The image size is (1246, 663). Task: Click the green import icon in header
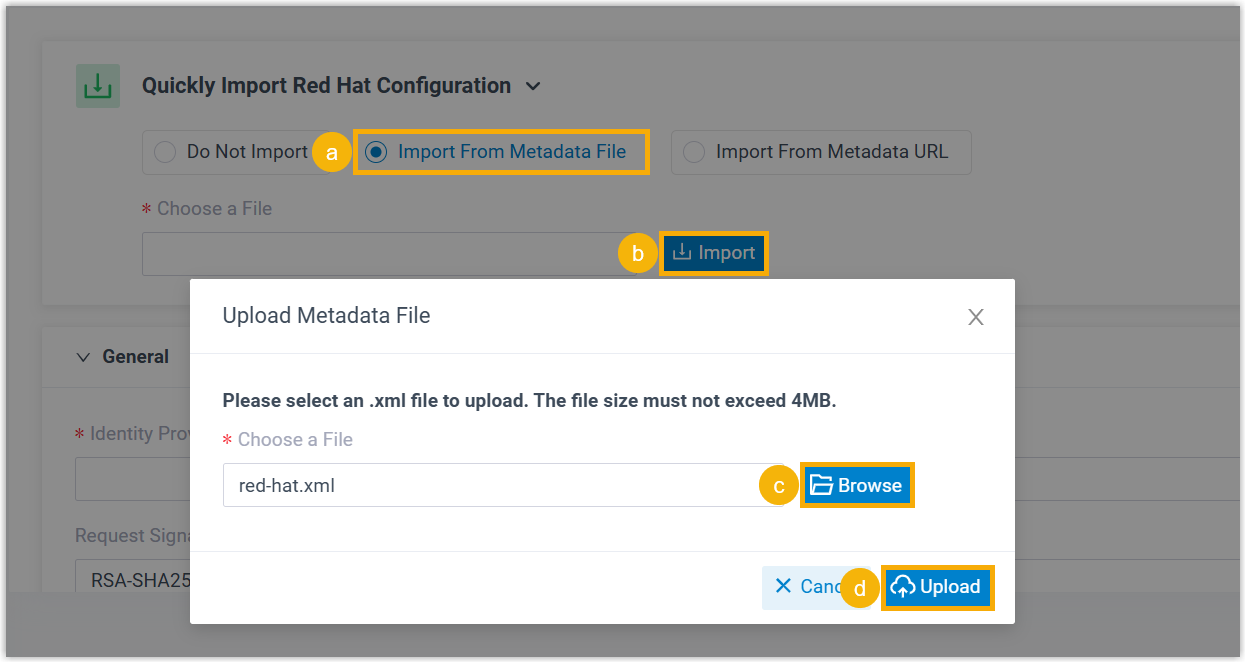[98, 86]
